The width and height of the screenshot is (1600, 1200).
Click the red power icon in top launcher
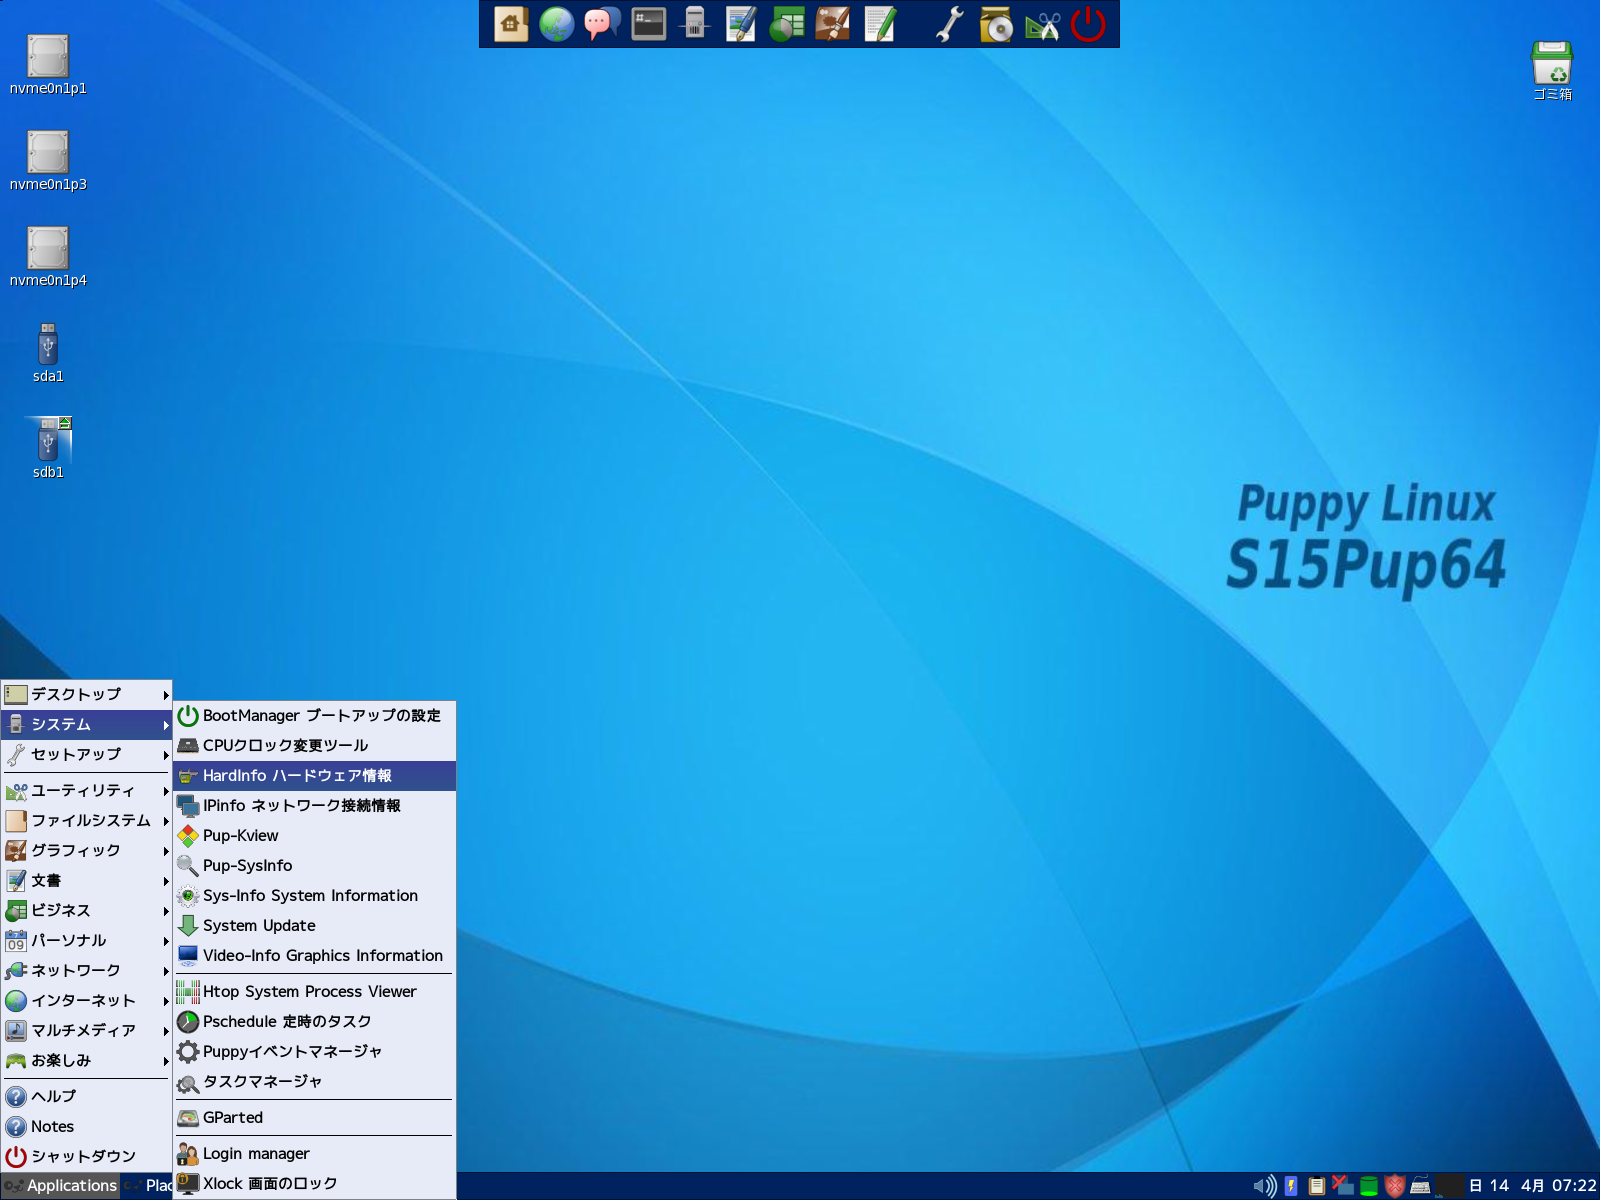click(x=1088, y=24)
